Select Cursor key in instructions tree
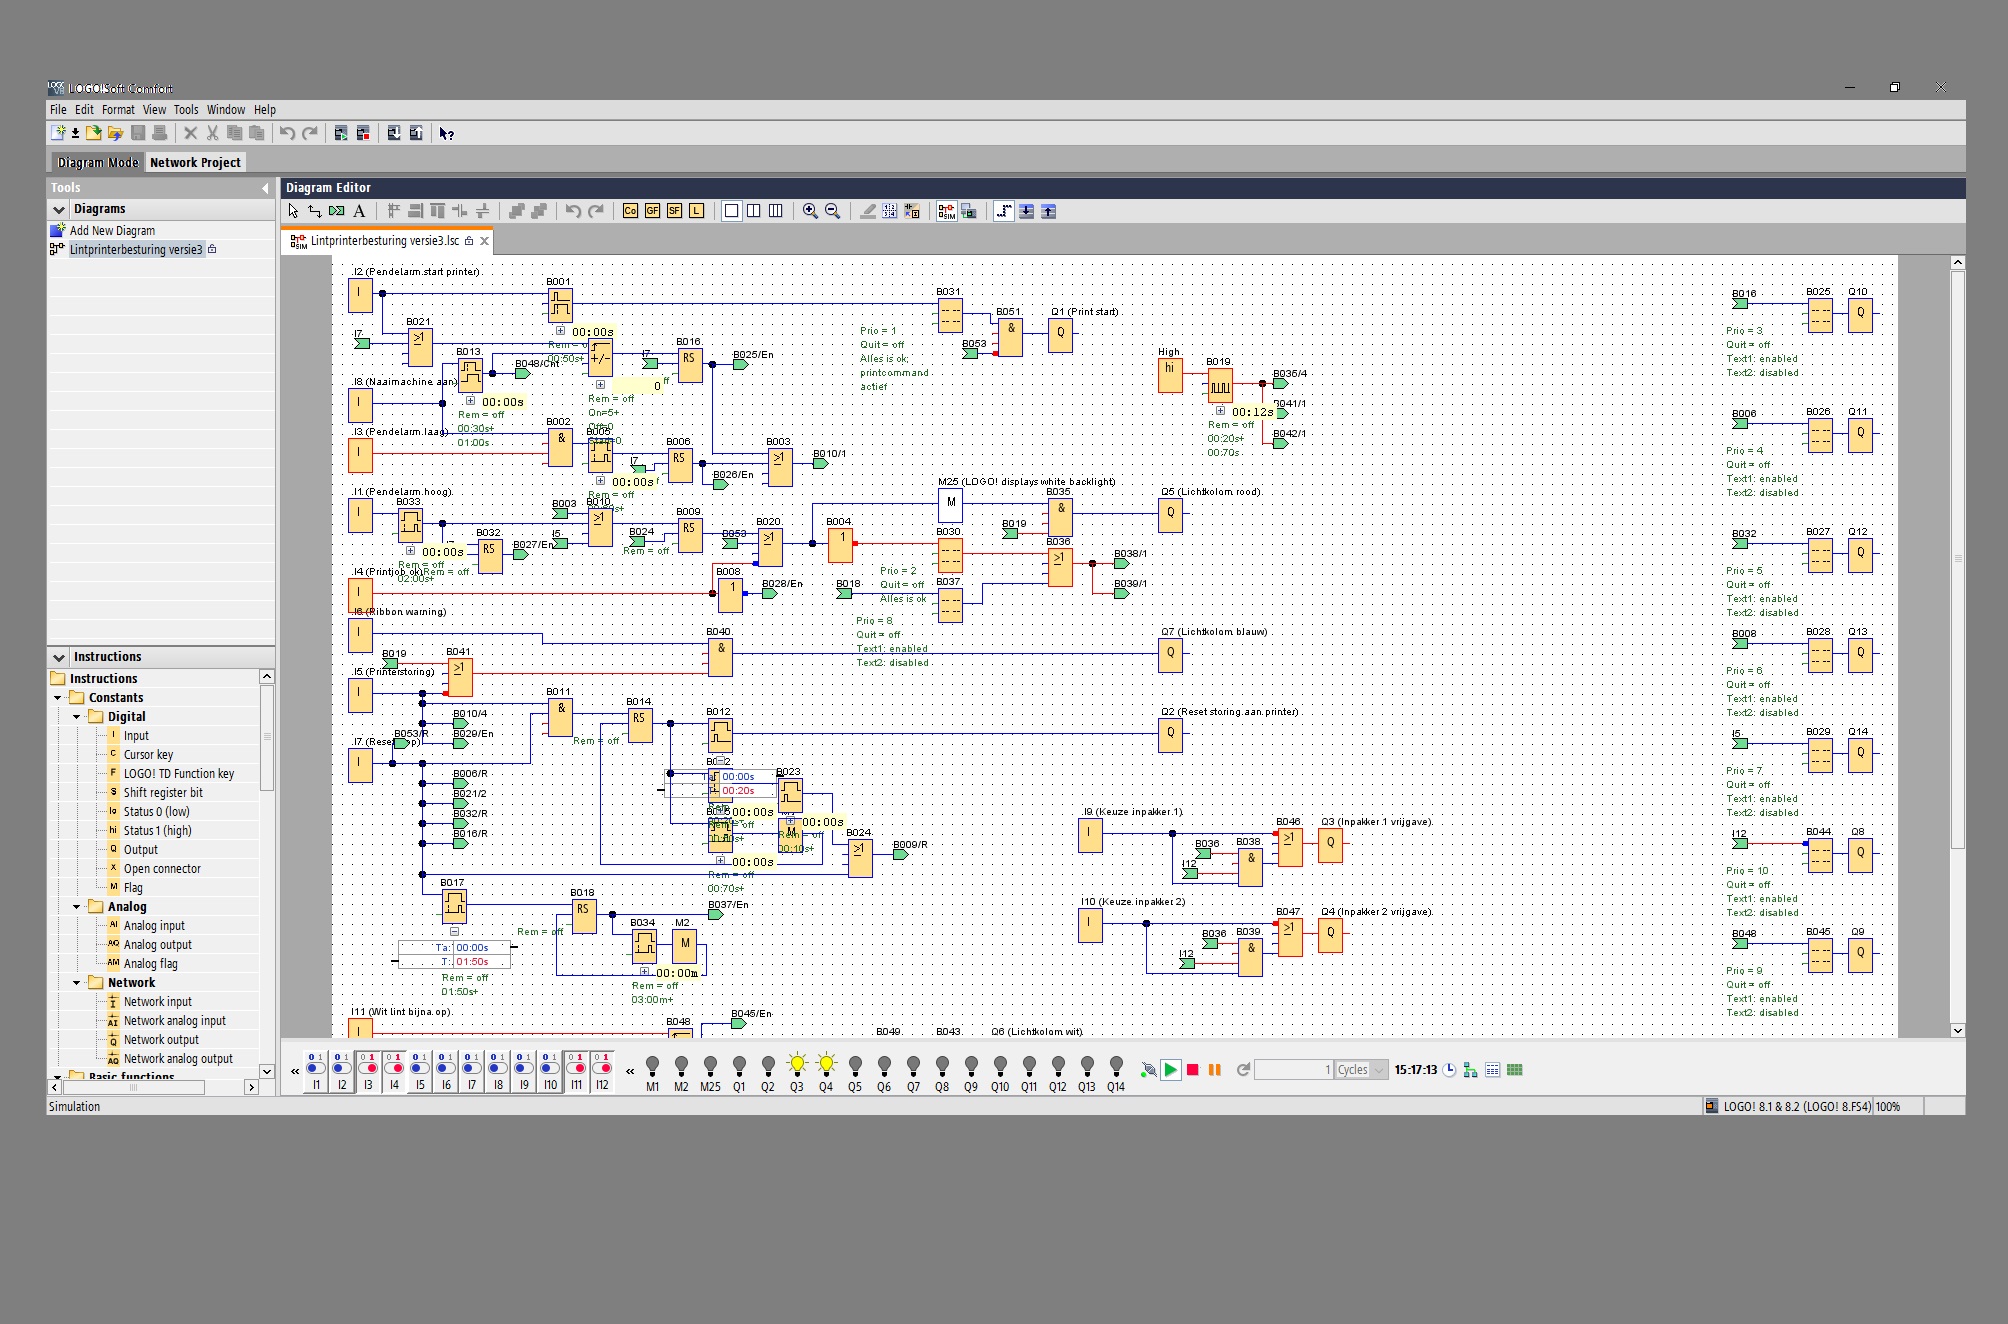Screen dimensions: 2008x1324 click(x=148, y=755)
